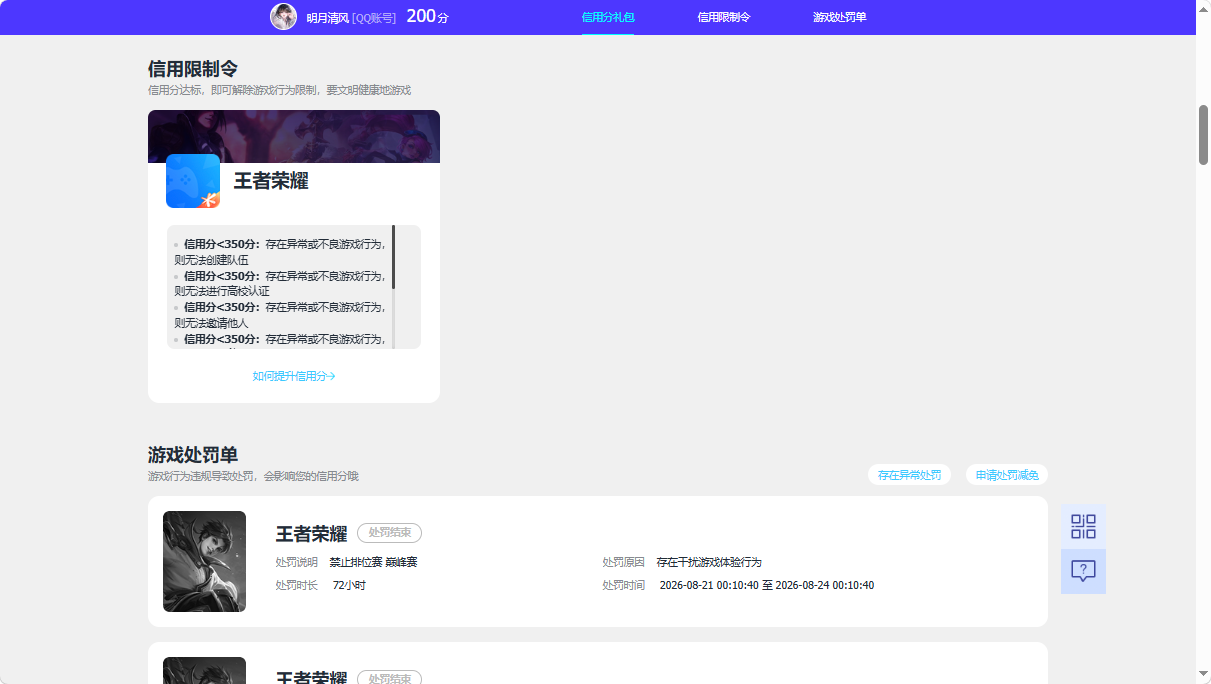This screenshot has height=684, width=1211.
Task: Switch to the 信用分礼包 tab
Action: click(608, 17)
